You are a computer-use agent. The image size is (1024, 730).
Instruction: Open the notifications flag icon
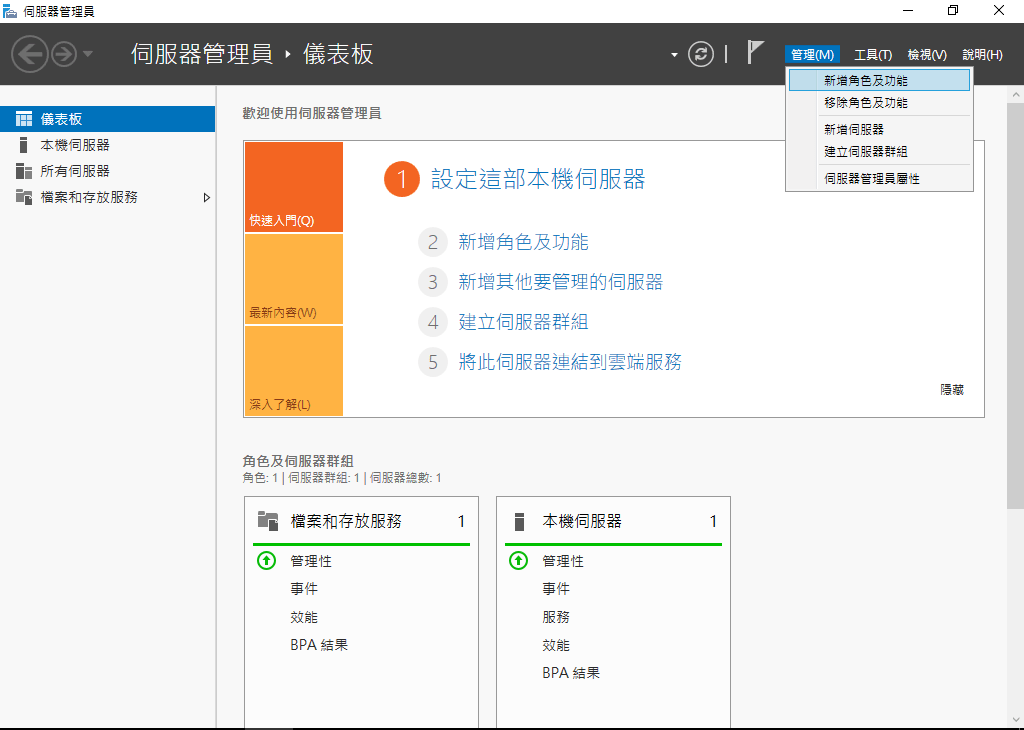point(754,53)
